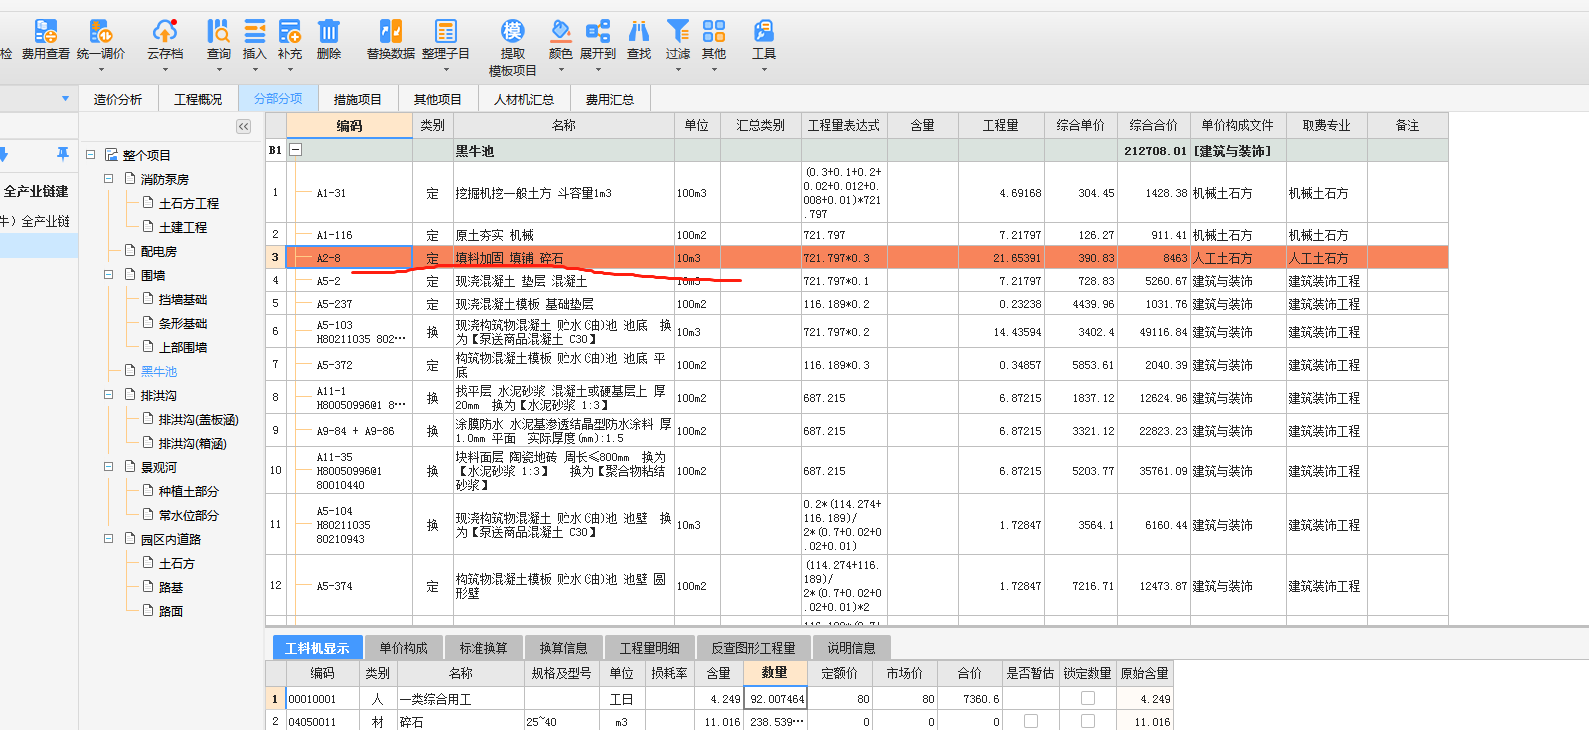The height and width of the screenshot is (730, 1589).
Task: Click the 补充 supplement icon
Action: point(290,32)
